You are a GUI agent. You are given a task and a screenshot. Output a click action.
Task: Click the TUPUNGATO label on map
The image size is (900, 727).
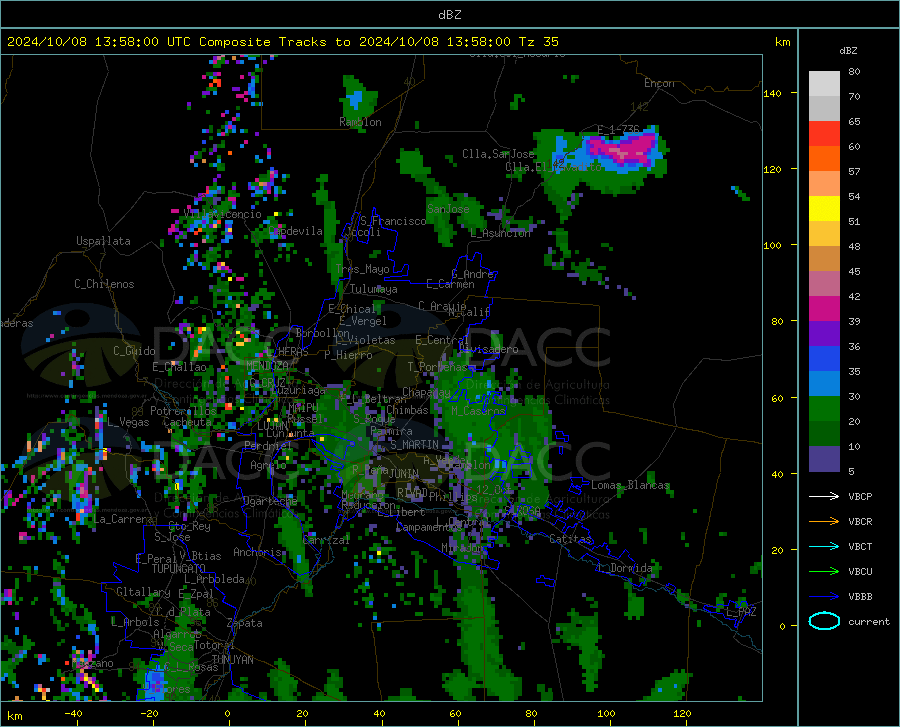click(x=179, y=569)
